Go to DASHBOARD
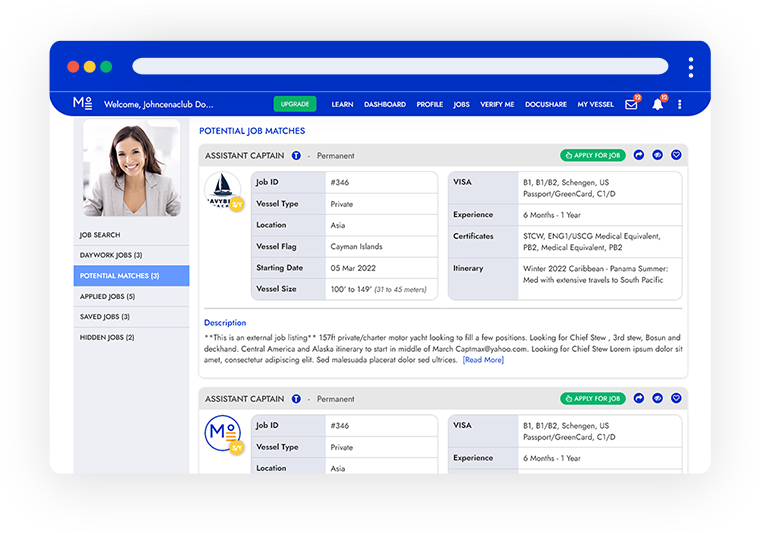This screenshot has height=533, width=760. point(385,104)
